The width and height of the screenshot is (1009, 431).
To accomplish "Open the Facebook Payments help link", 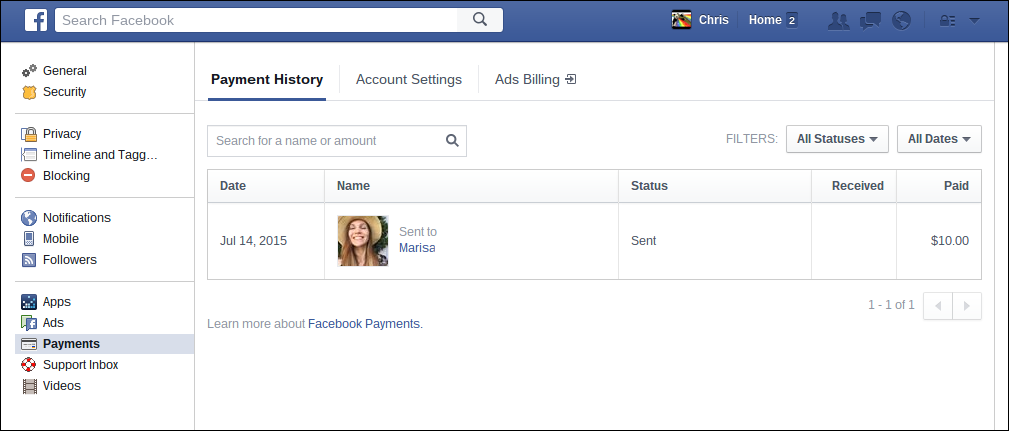I will (364, 324).
